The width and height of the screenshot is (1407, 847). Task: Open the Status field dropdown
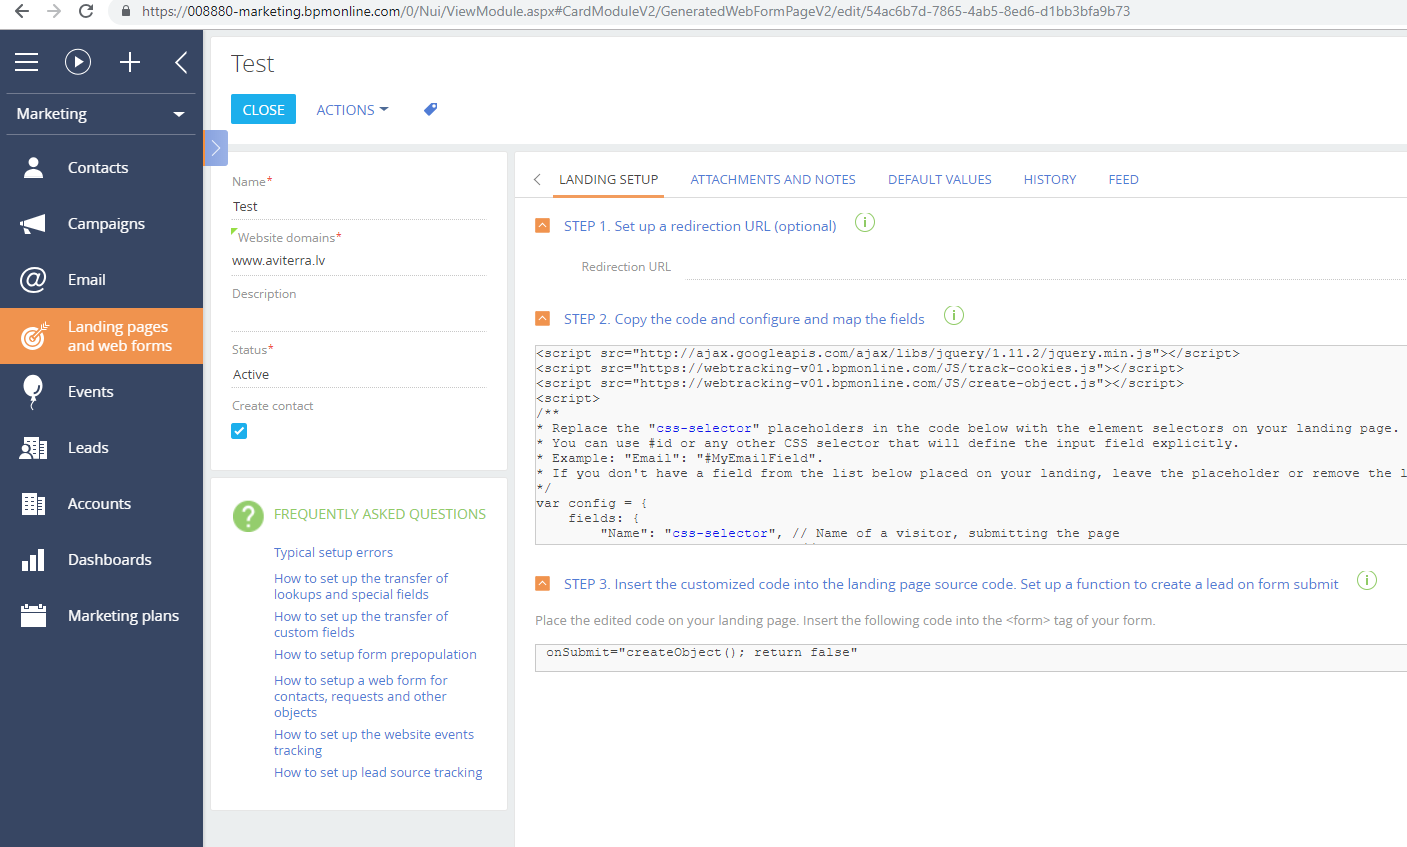click(x=359, y=374)
